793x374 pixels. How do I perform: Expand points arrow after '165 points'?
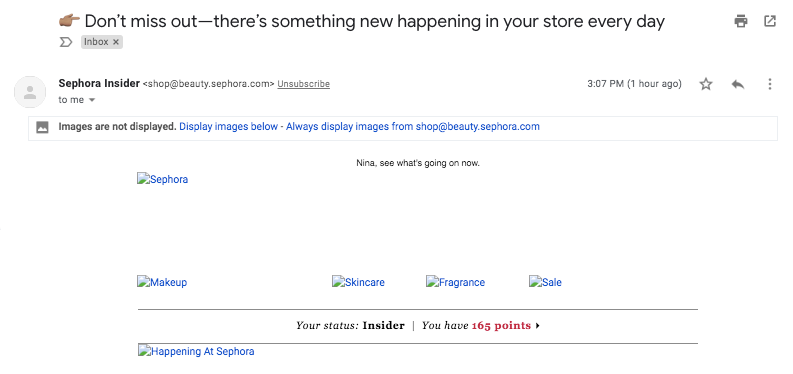[x=538, y=326]
